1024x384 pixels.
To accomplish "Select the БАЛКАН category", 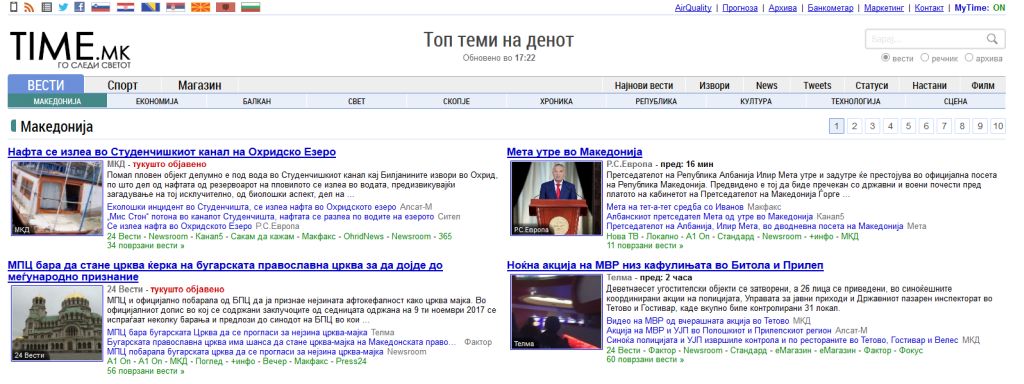I will click(257, 101).
